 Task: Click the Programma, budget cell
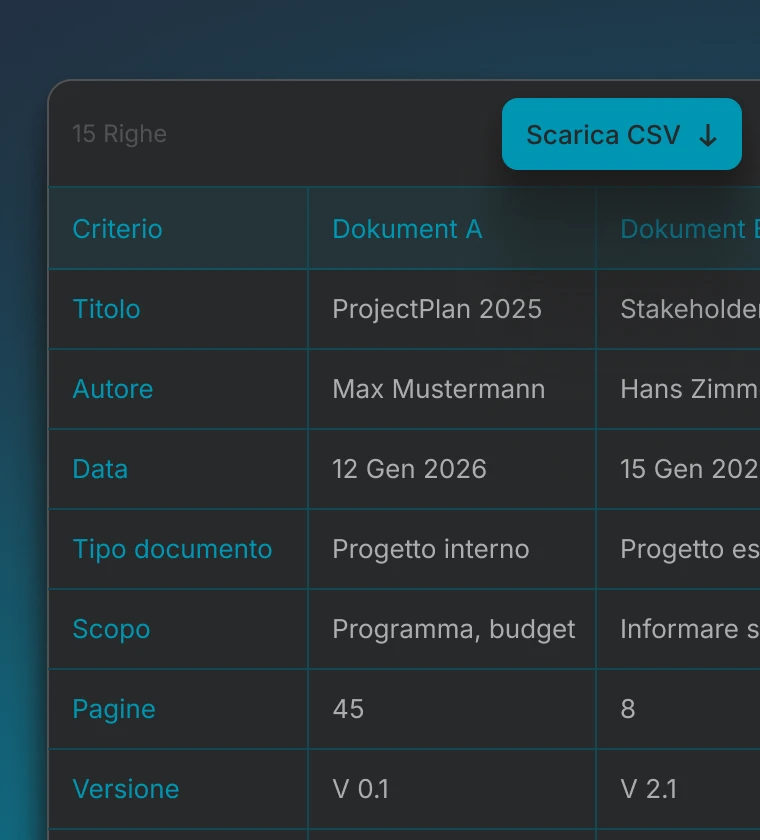pyautogui.click(x=454, y=629)
